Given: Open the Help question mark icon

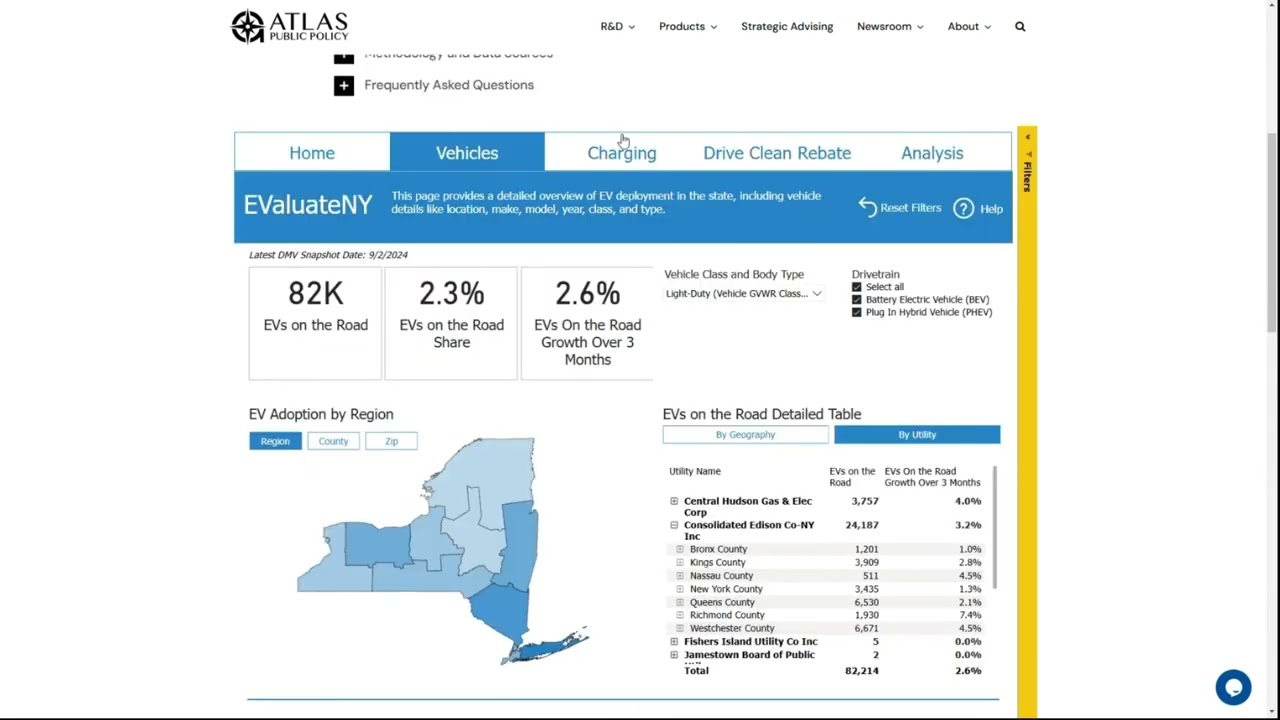Looking at the screenshot, I should click(963, 208).
